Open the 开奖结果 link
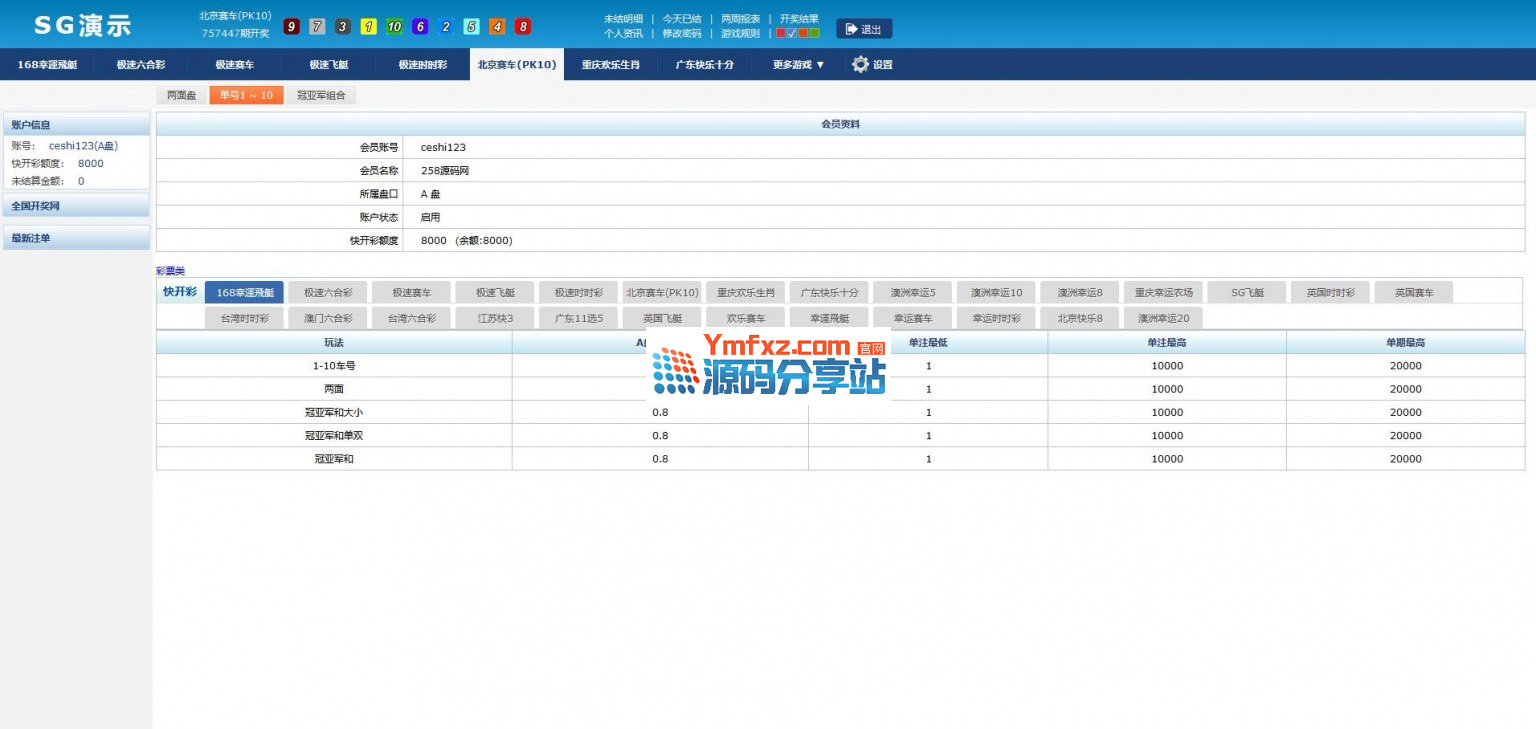 click(x=798, y=19)
